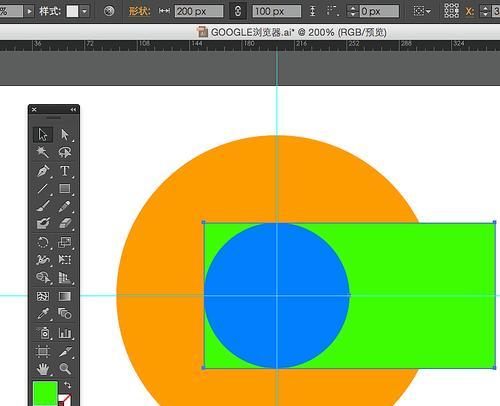Select the Warp/Width tool
Screen dimensions: 500x406
coord(43,259)
